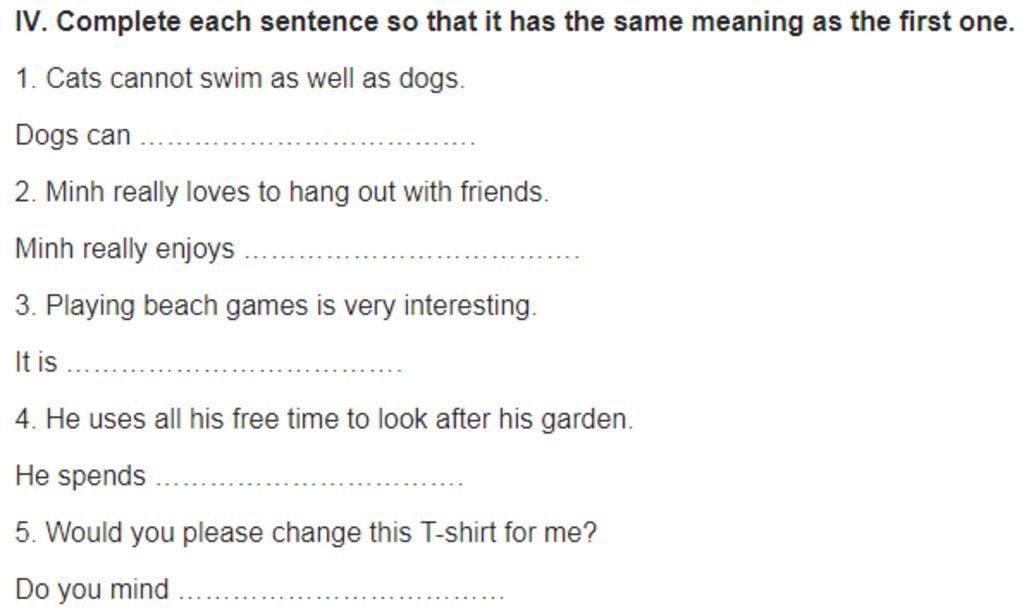Click the words 'He spends'
The height and width of the screenshot is (616, 1024).
point(80,476)
